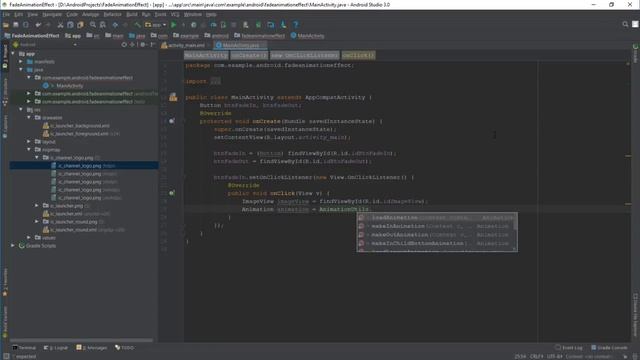Open the Terminal tool window
Screen dimensions: 640x360
(24, 348)
